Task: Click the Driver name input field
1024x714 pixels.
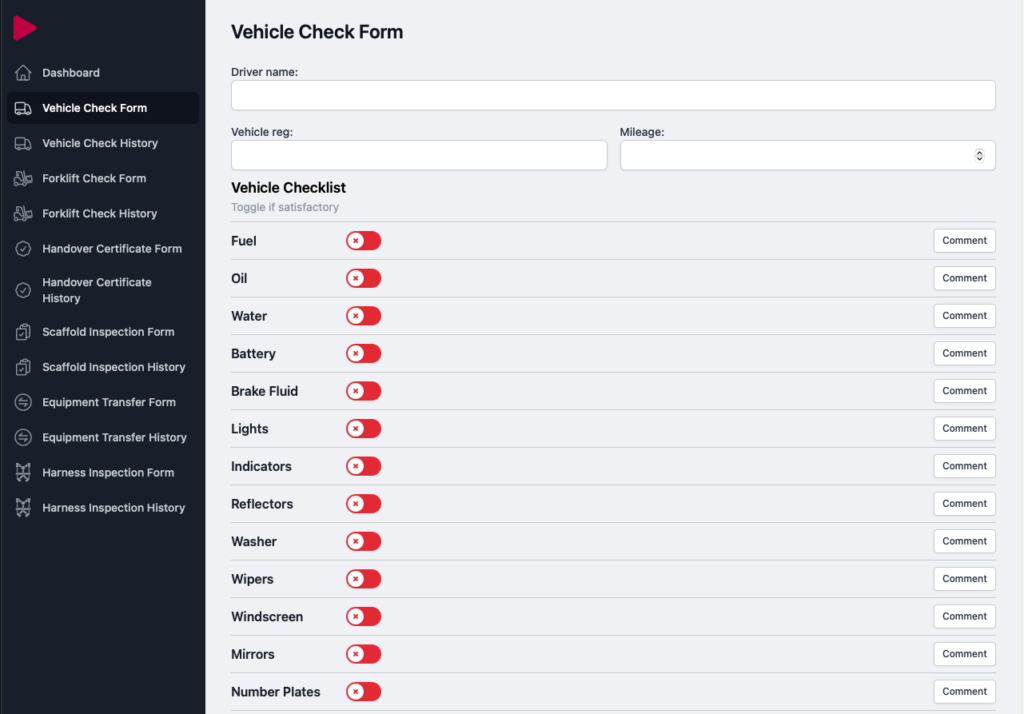Action: [x=613, y=95]
